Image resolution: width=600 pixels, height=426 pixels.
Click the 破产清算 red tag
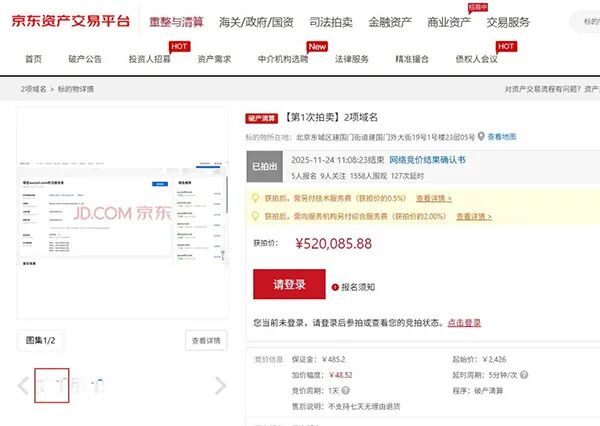261,118
